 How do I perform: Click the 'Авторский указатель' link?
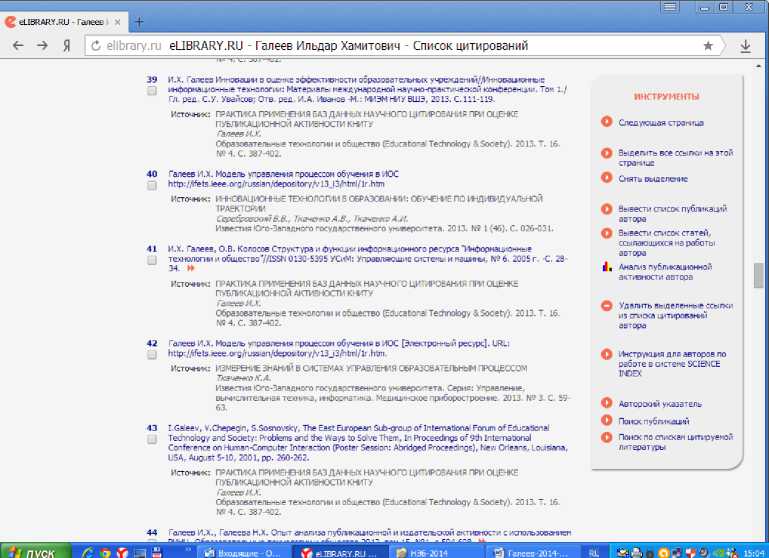pos(654,403)
